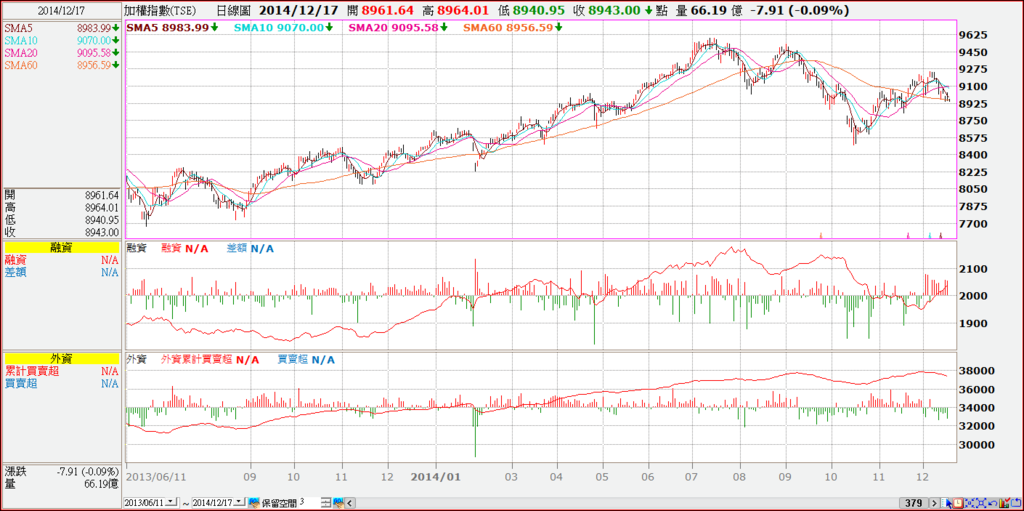
Task: Click the SMA10 9070.00 legend in the chart header
Action: [284, 27]
